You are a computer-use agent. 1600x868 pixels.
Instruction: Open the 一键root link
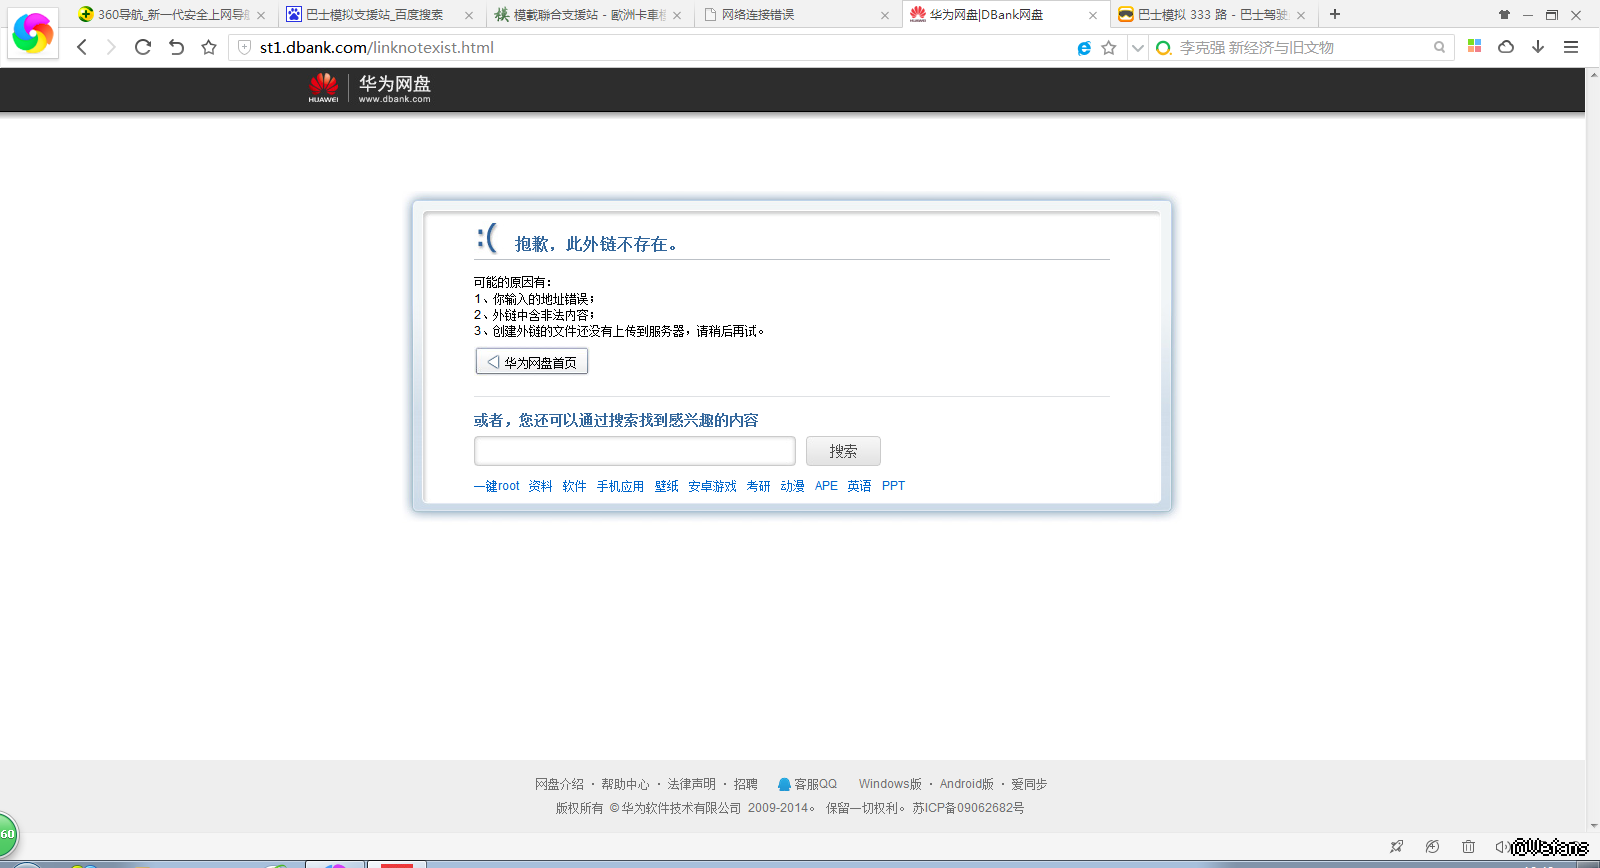(497, 486)
